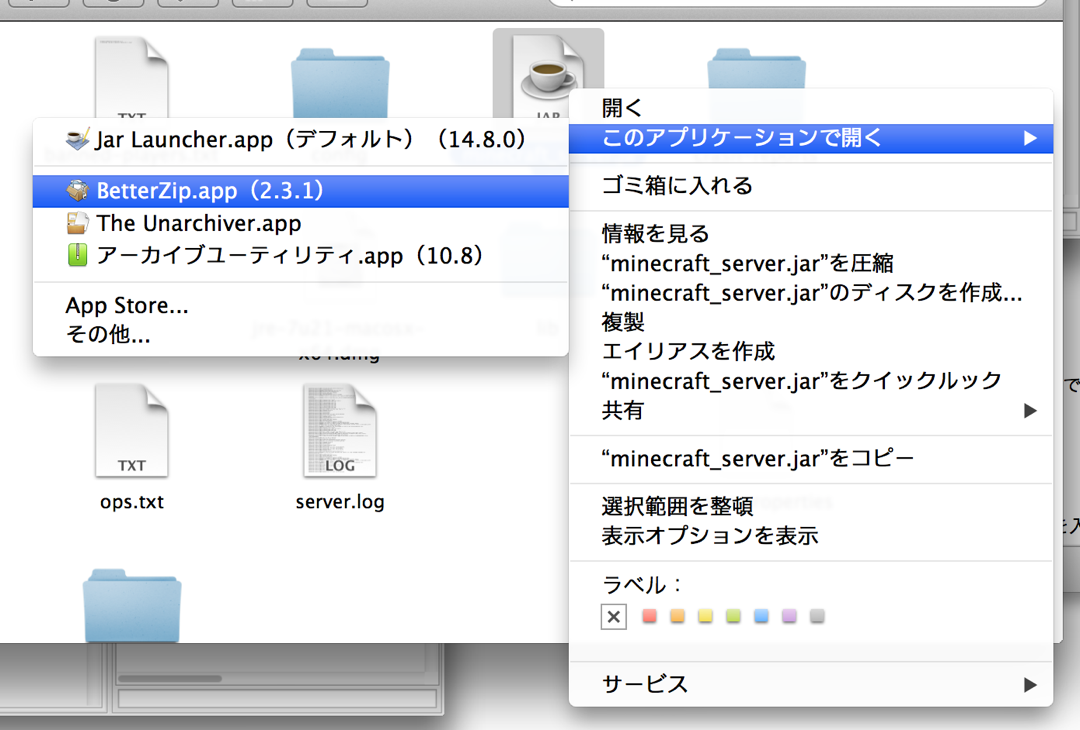Create an alias via エイリアスを作成
Image resolution: width=1080 pixels, height=730 pixels.
(811, 351)
